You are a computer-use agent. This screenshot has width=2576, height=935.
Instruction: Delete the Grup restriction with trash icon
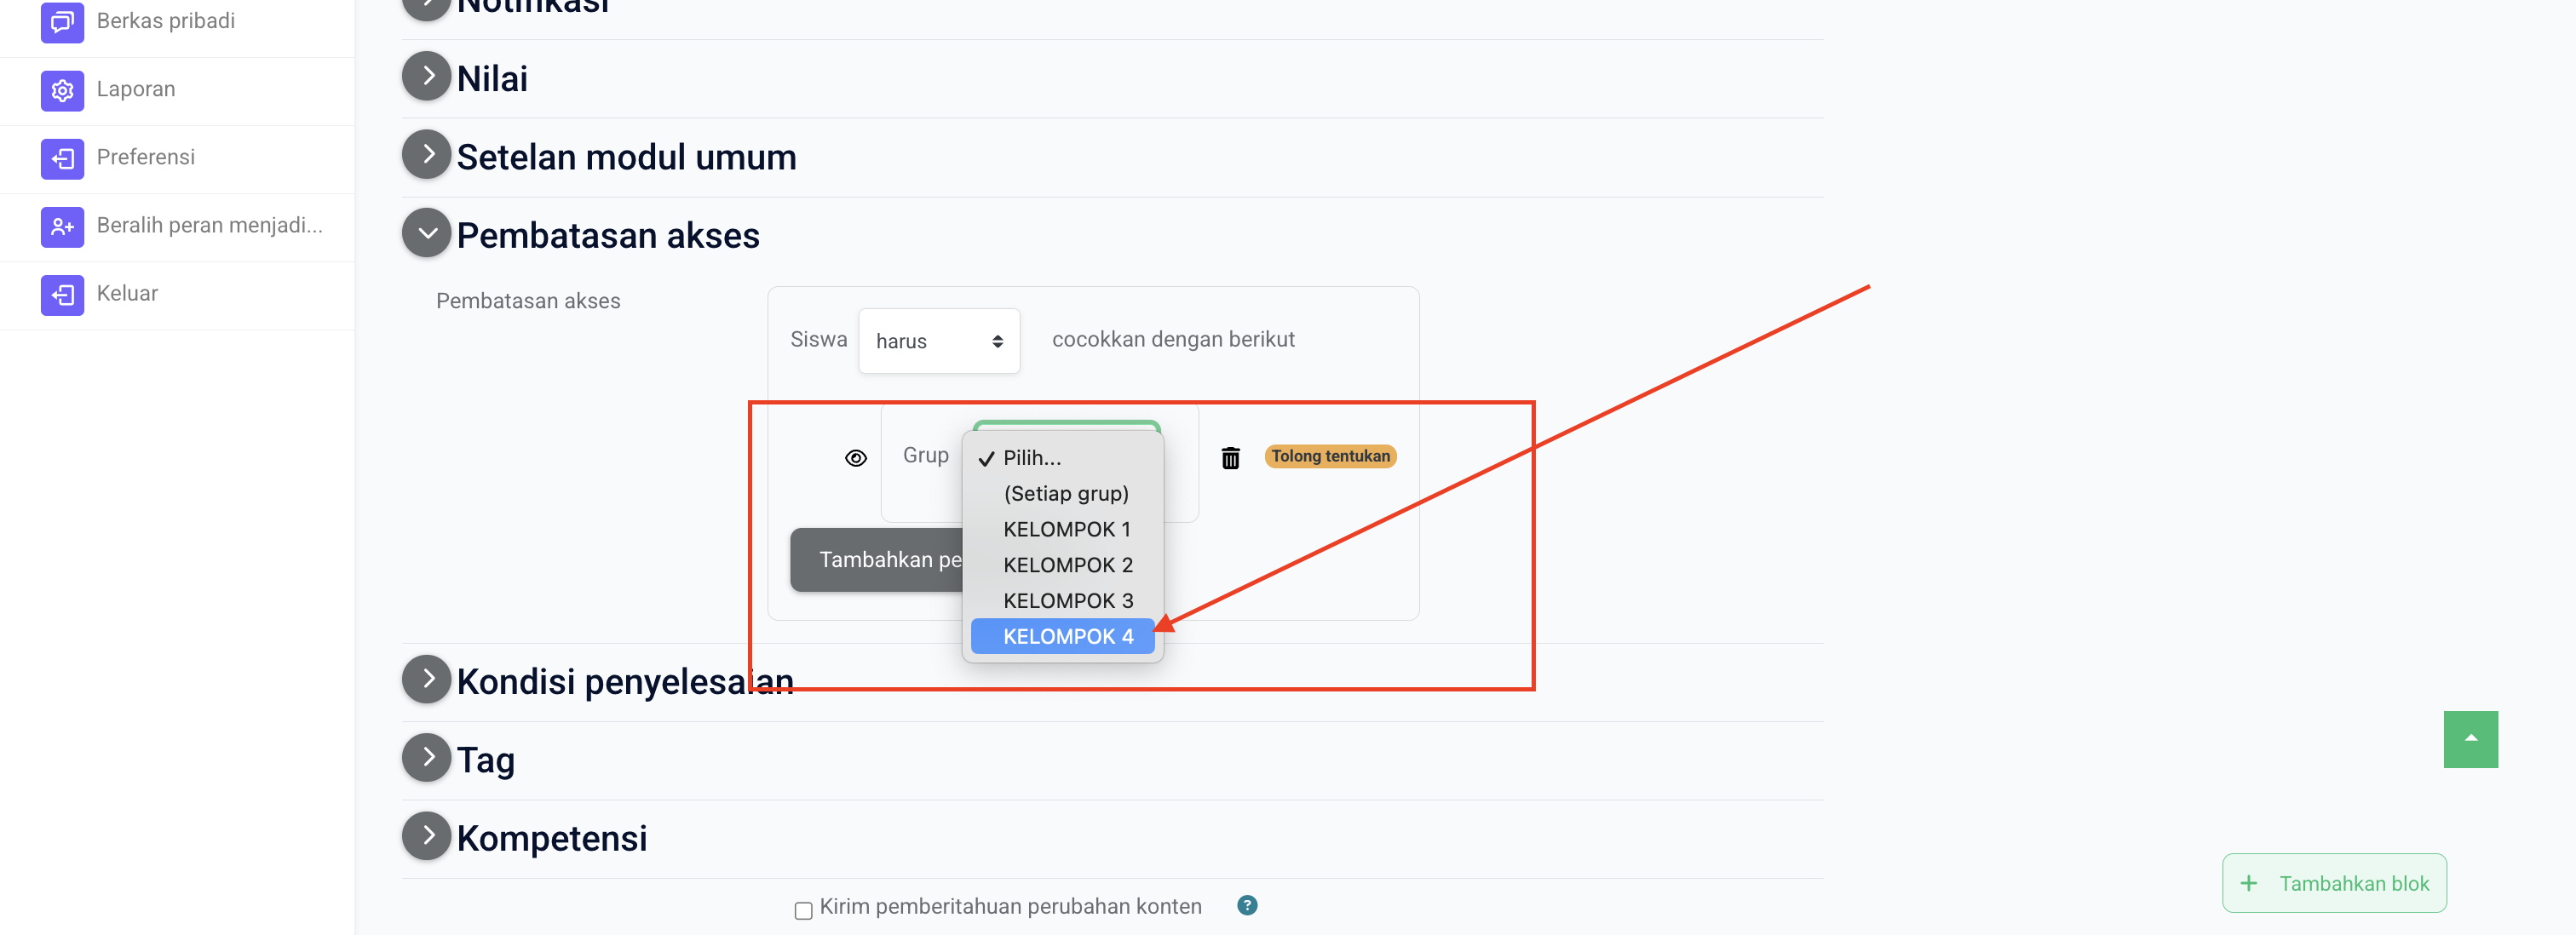click(1230, 458)
